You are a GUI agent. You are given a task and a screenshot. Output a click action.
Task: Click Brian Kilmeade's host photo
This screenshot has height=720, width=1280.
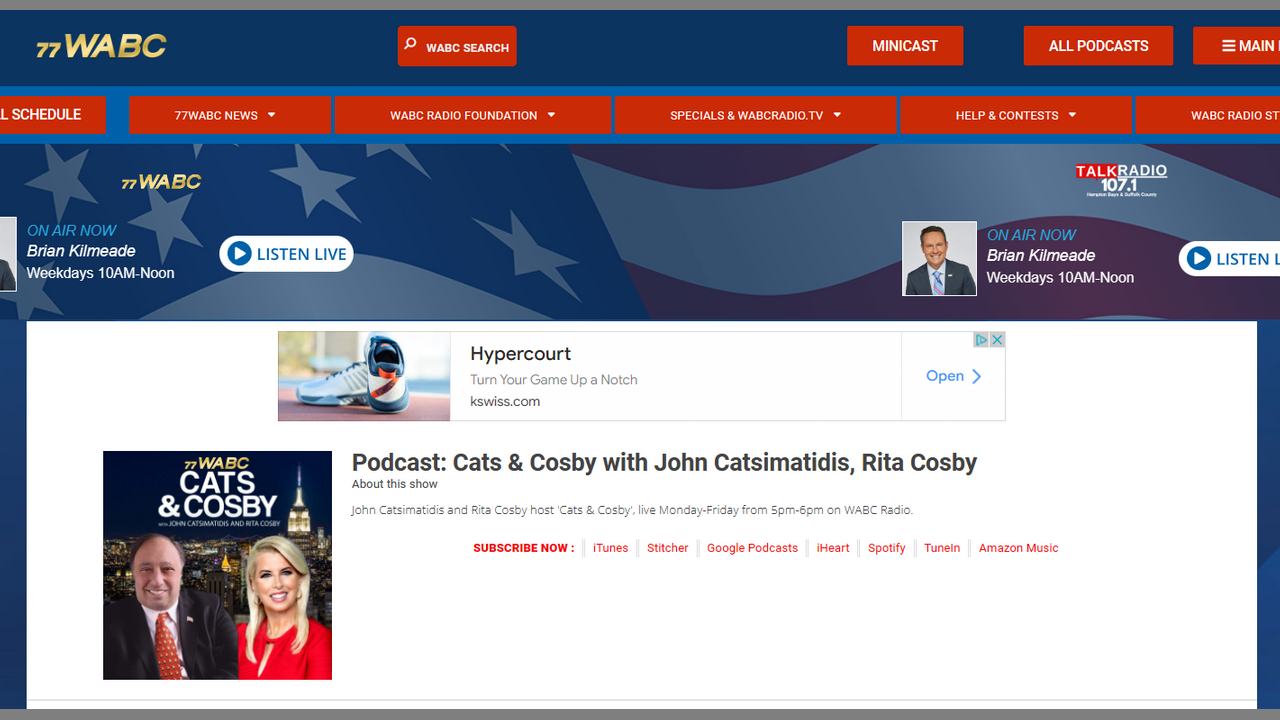click(939, 258)
